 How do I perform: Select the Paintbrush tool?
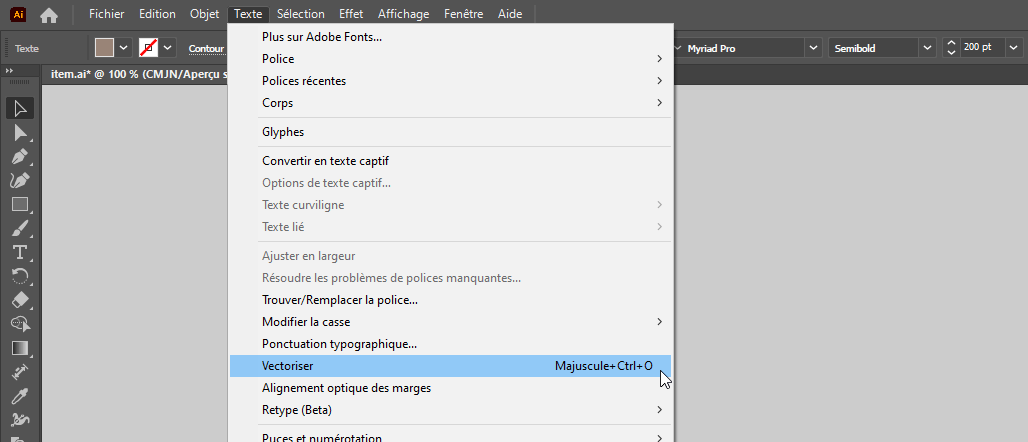[20, 228]
